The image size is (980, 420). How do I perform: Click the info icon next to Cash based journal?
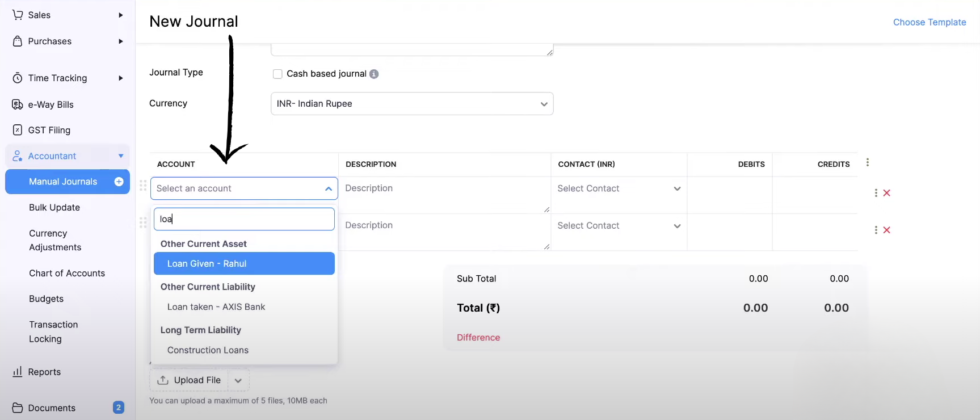(374, 74)
